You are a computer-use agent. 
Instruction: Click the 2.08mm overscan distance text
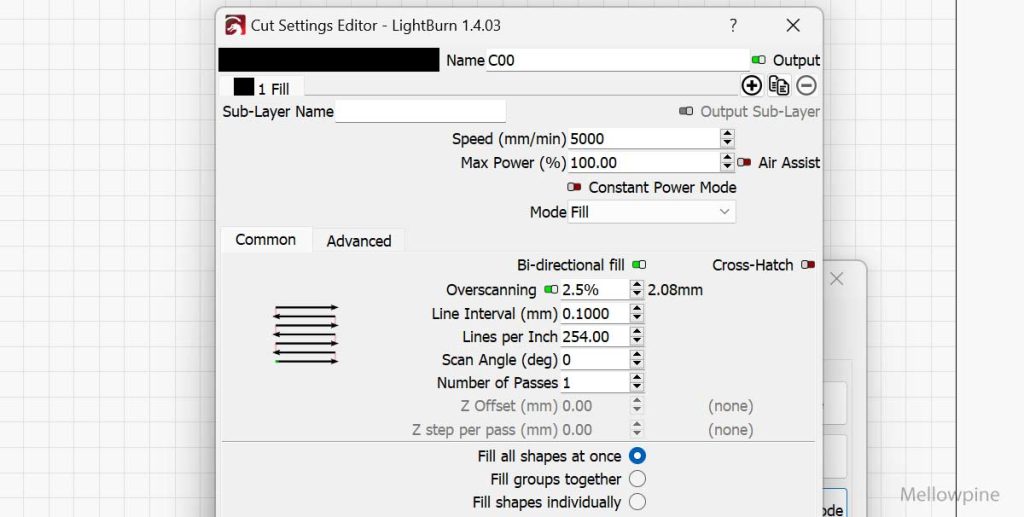[x=675, y=290]
